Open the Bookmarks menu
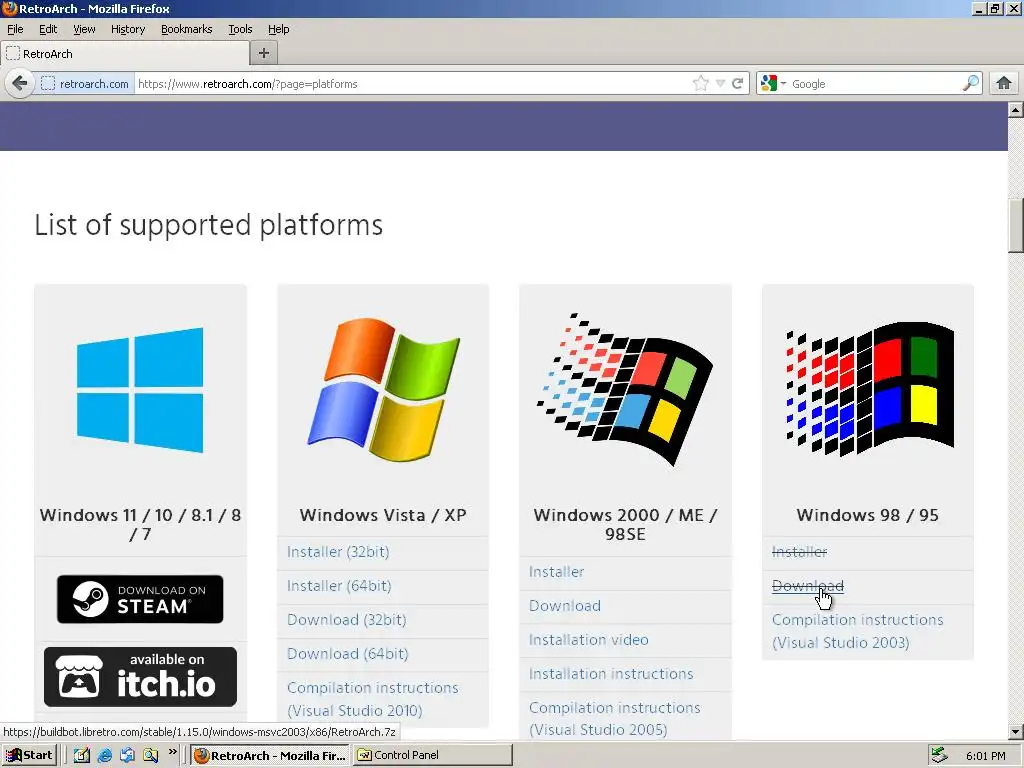1024x768 pixels. (187, 29)
